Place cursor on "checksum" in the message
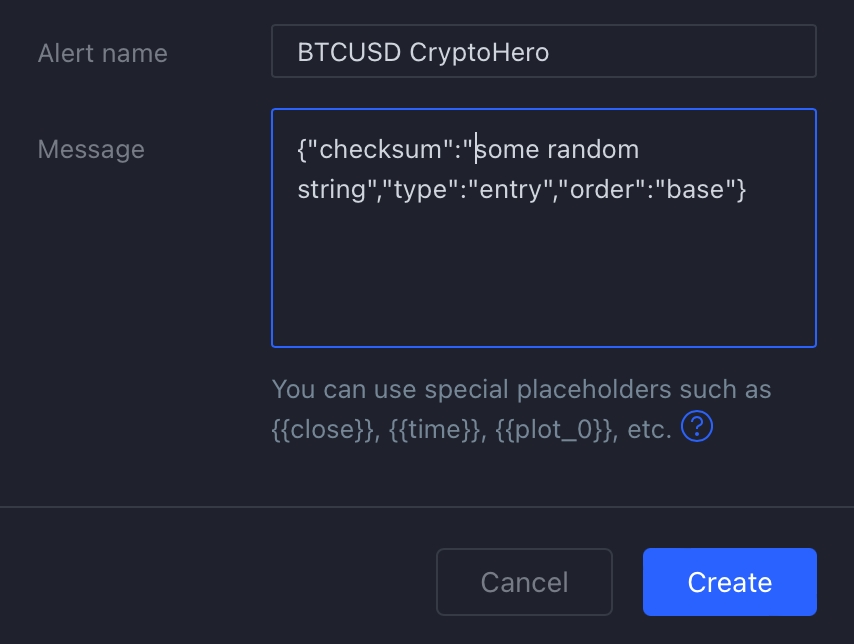Image resolution: width=854 pixels, height=644 pixels. click(379, 150)
